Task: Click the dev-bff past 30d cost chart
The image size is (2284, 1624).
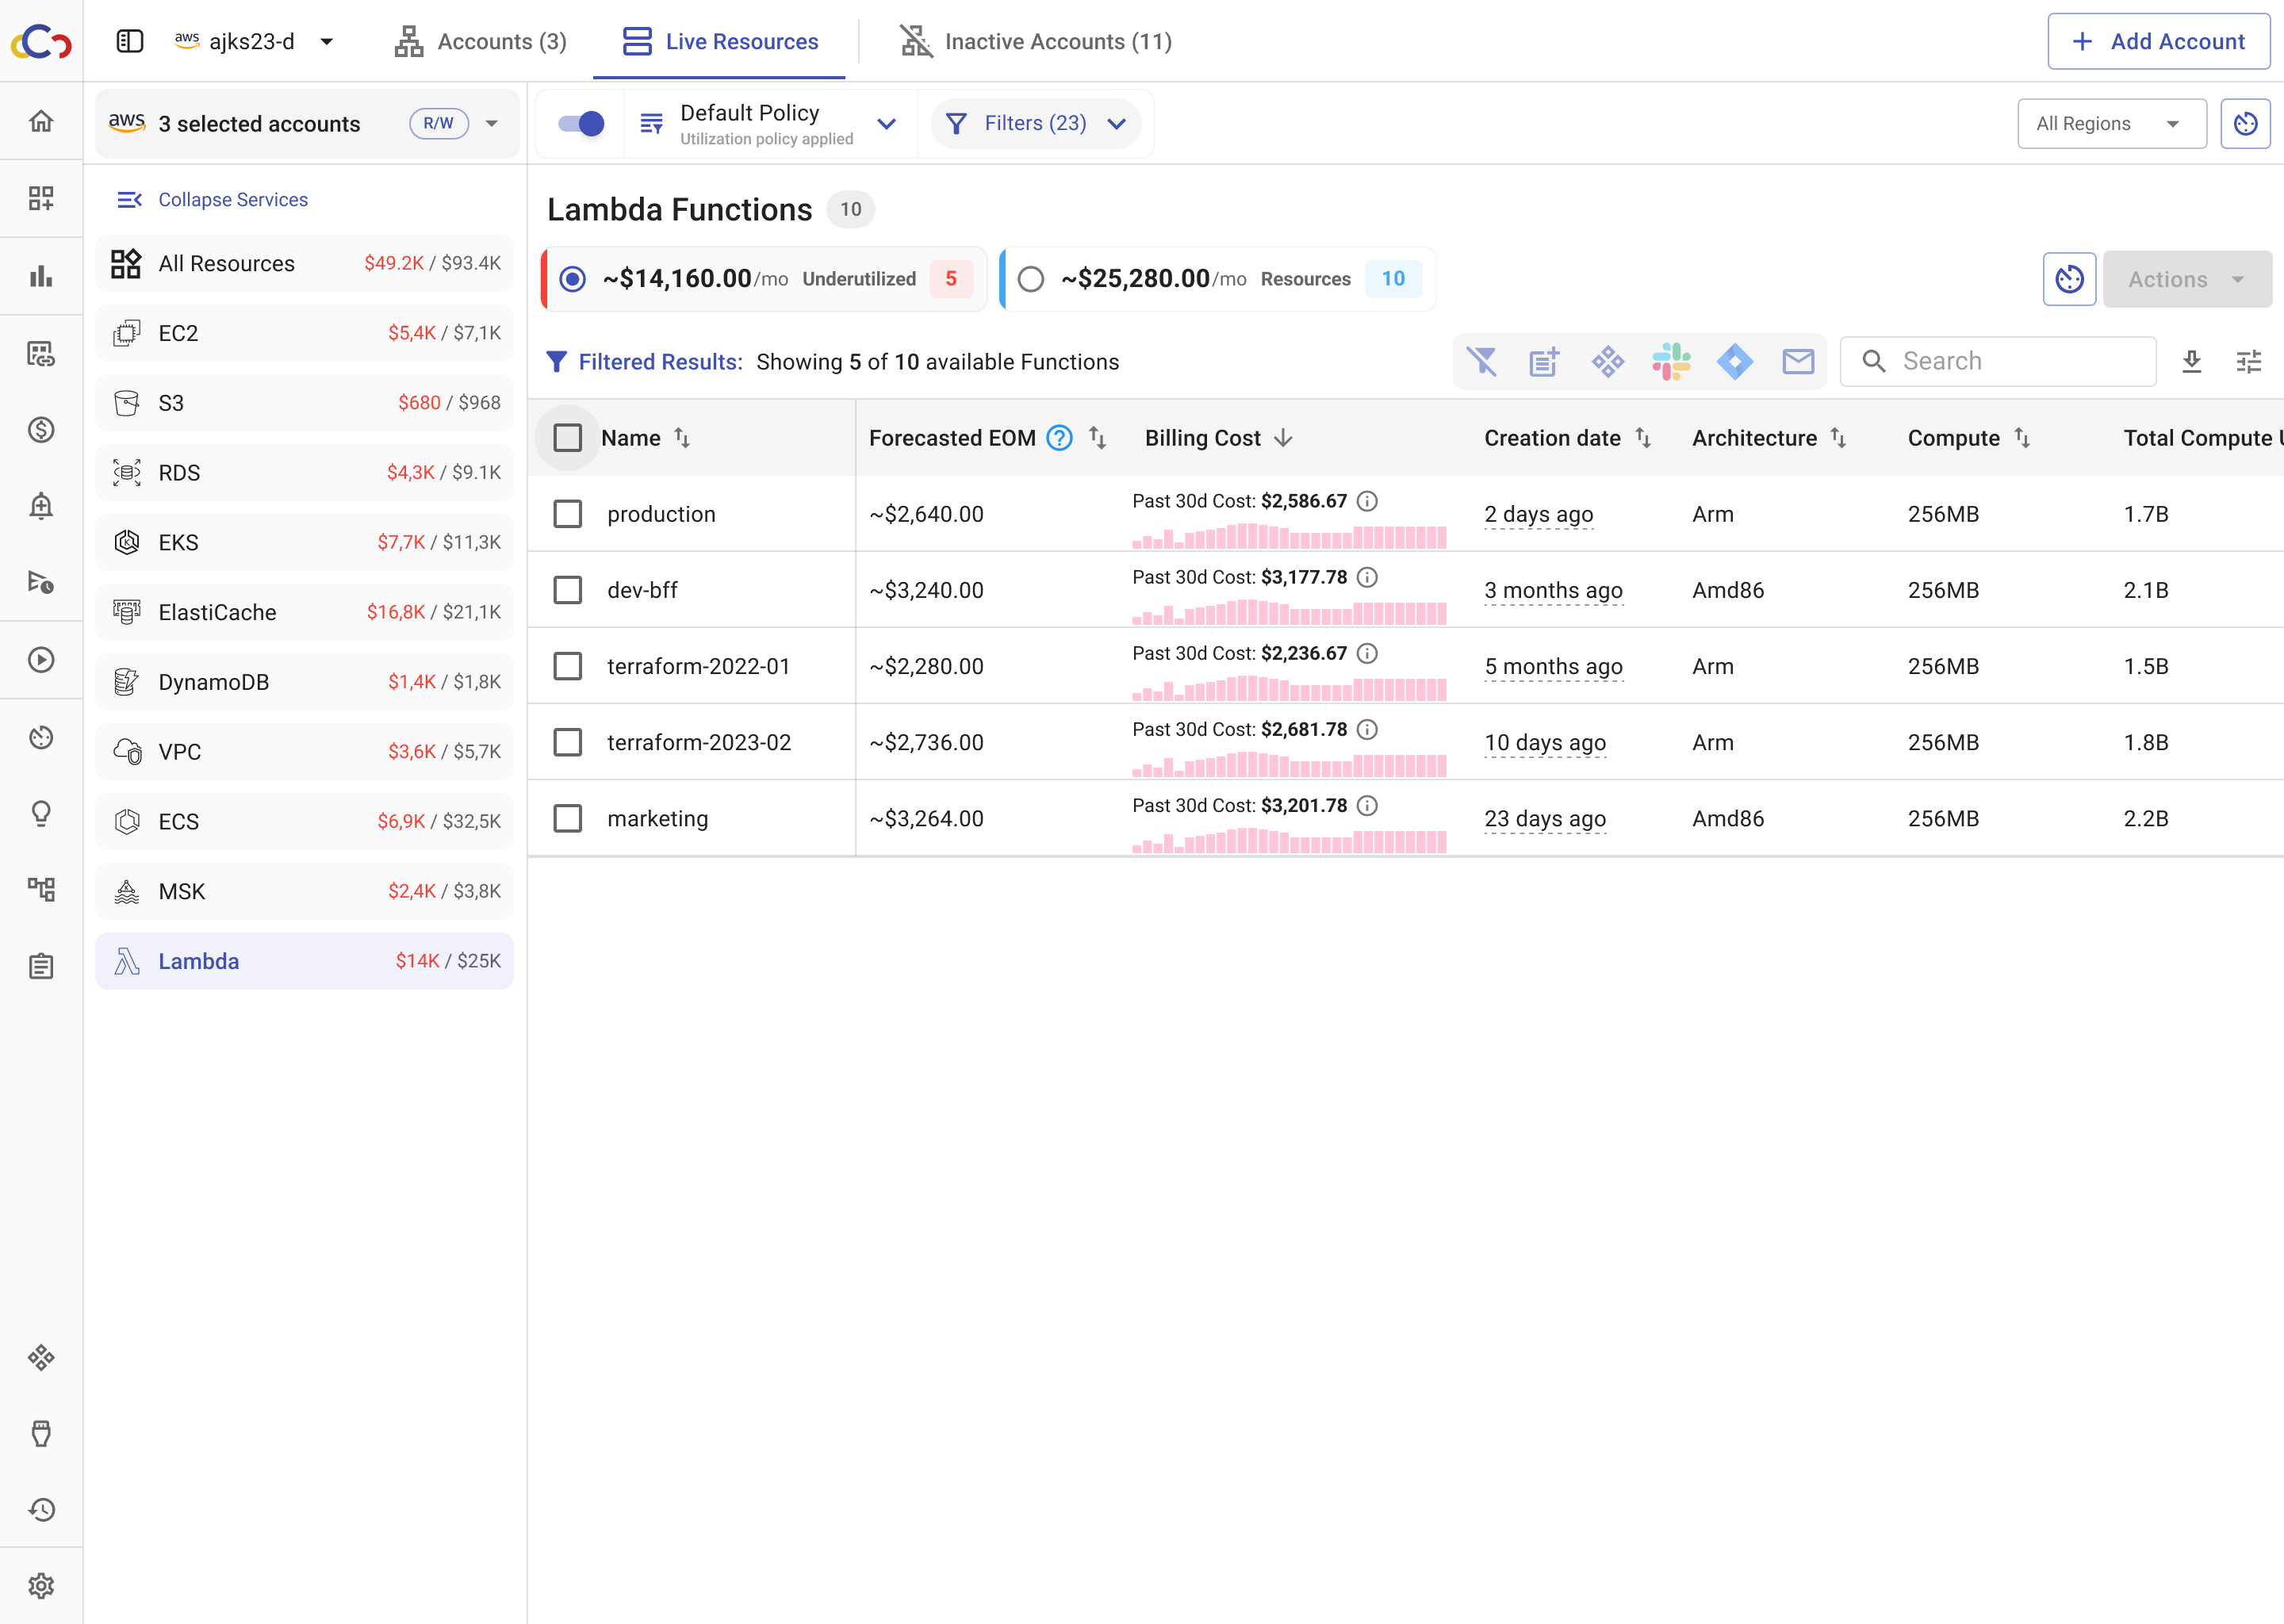Action: tap(1289, 611)
